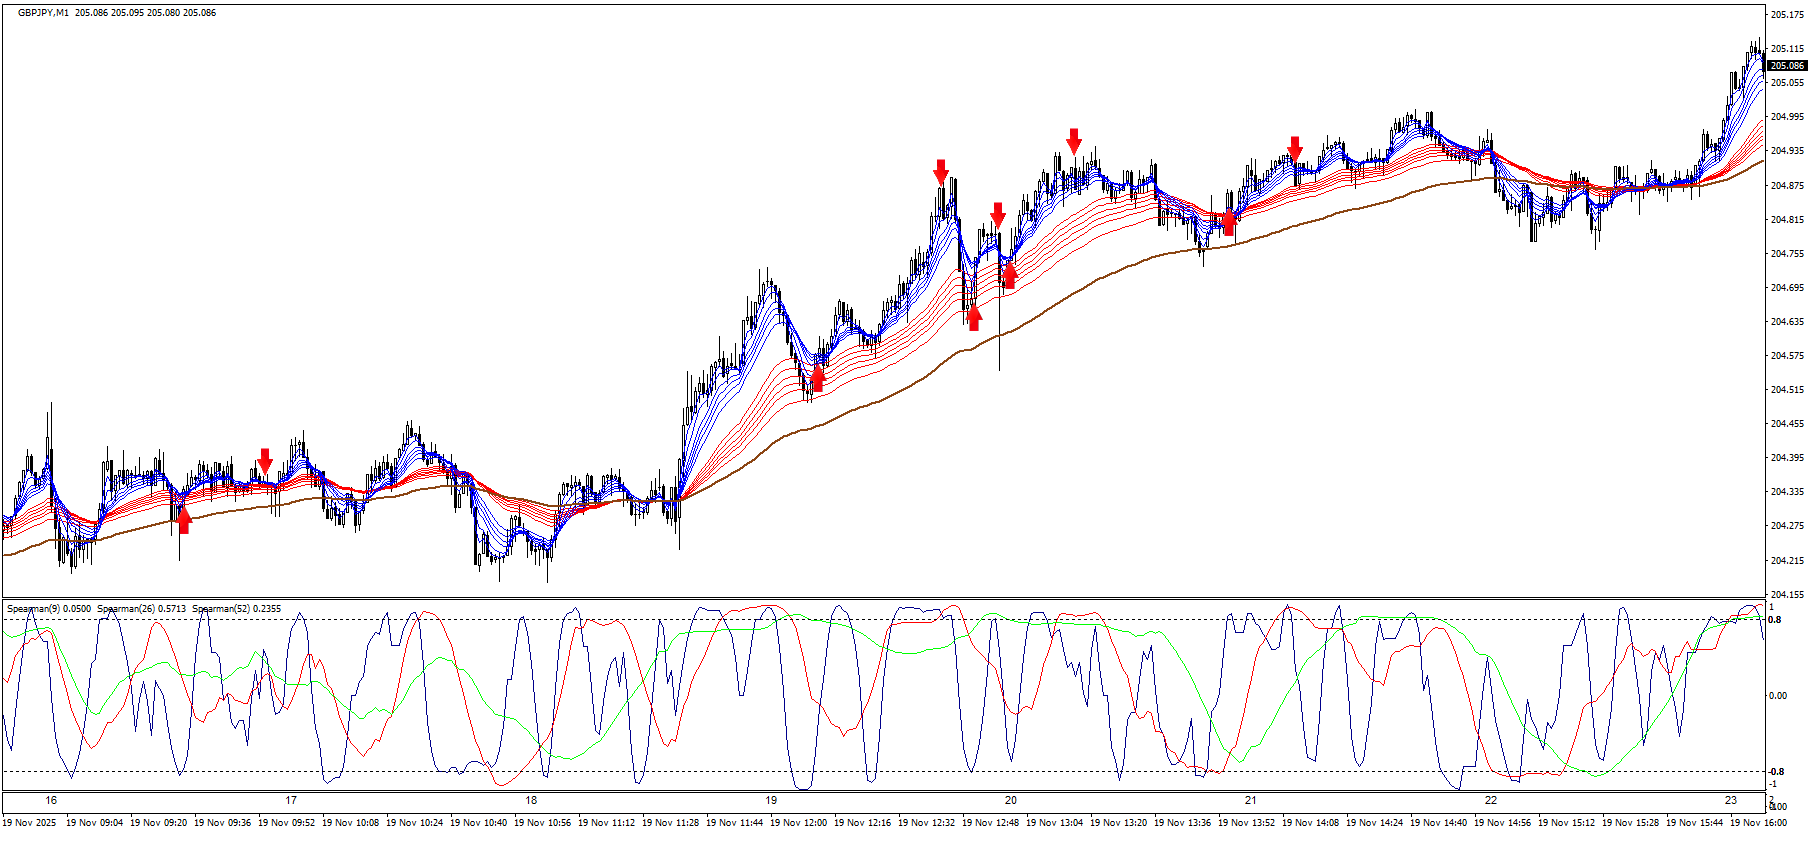Click hour marker 19 on timeline
1816x847 pixels.
(771, 800)
